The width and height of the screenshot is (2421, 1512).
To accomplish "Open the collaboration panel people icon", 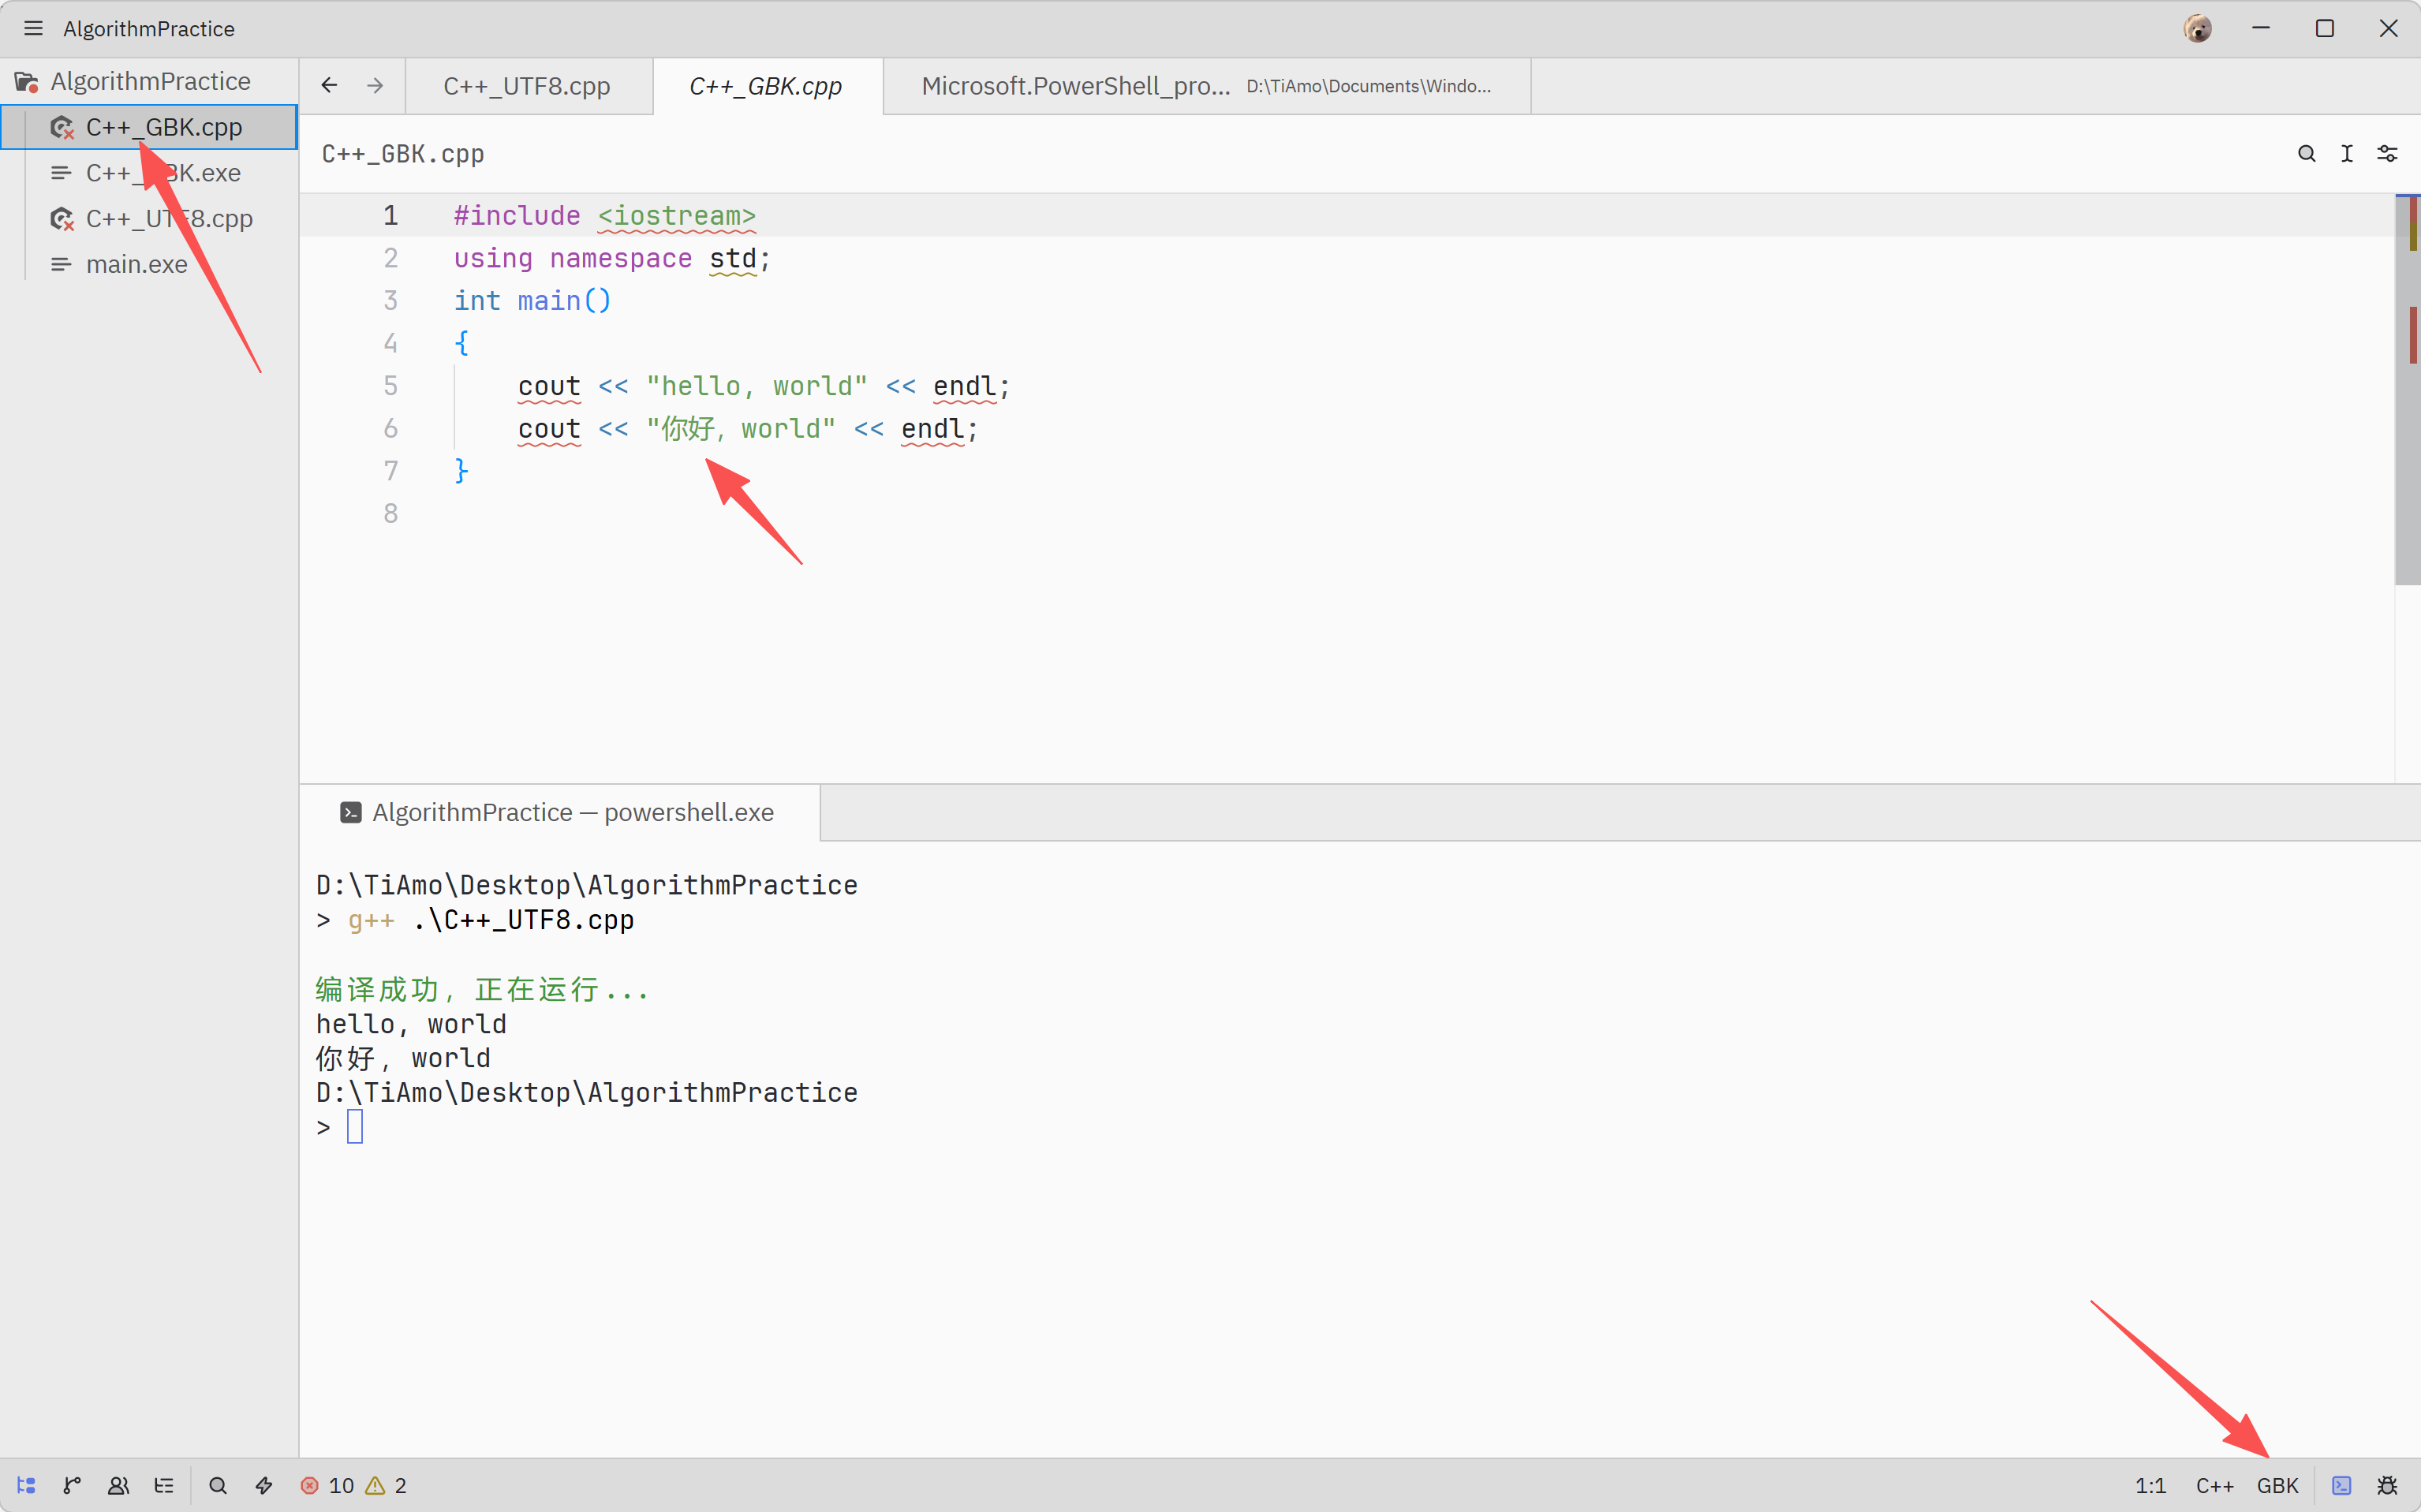I will tap(118, 1485).
